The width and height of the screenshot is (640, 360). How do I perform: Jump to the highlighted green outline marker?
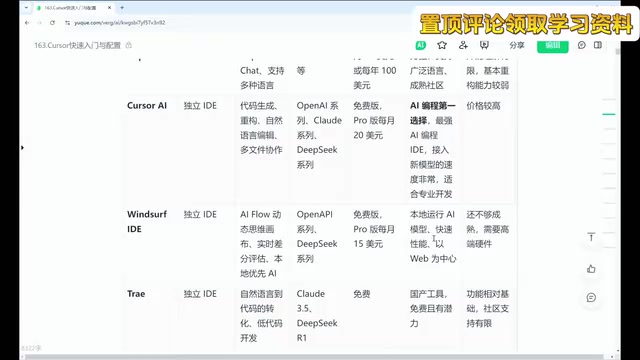[x=609, y=114]
